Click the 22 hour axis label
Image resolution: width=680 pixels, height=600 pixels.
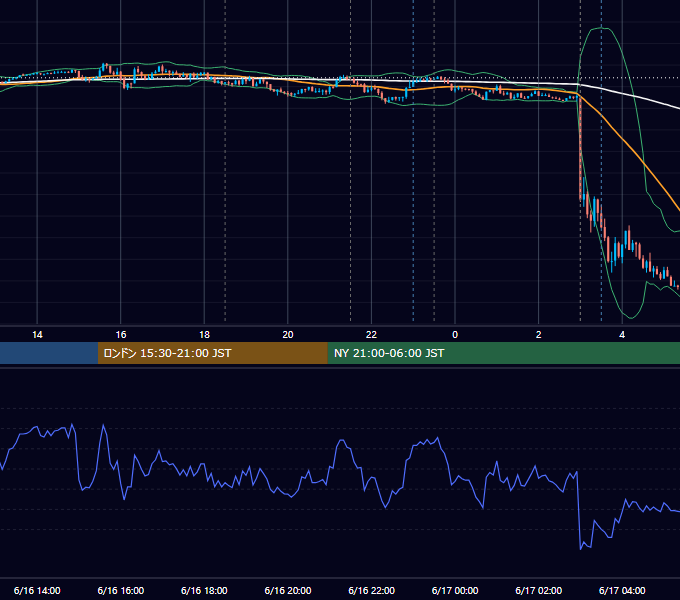[371, 335]
